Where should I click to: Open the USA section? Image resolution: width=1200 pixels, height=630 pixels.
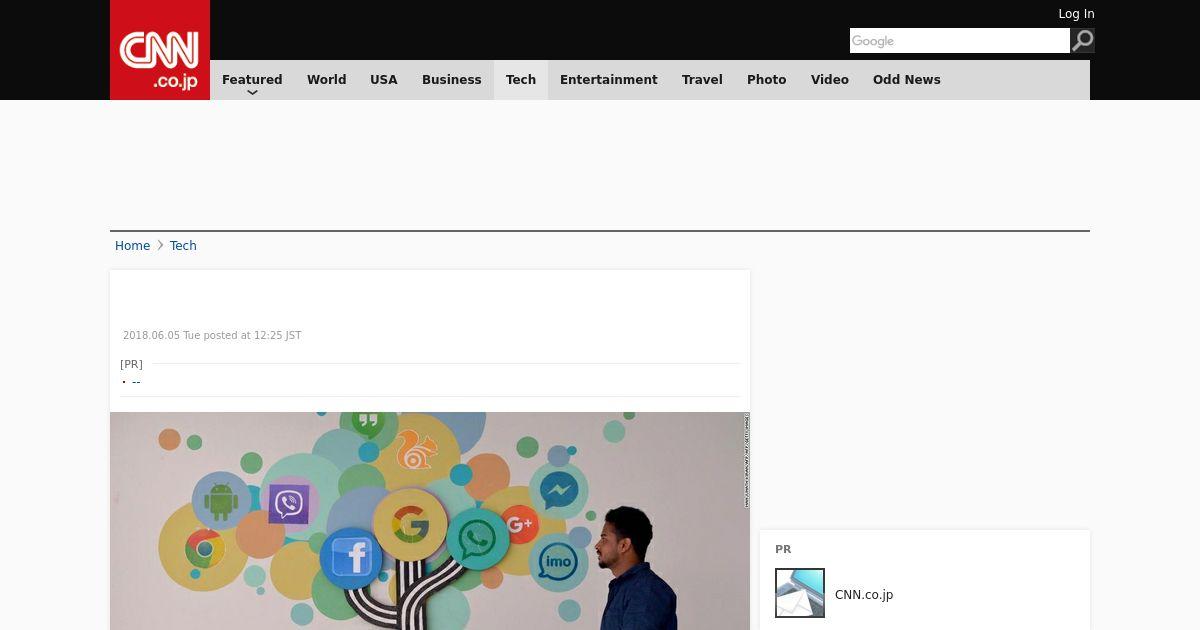click(x=384, y=80)
